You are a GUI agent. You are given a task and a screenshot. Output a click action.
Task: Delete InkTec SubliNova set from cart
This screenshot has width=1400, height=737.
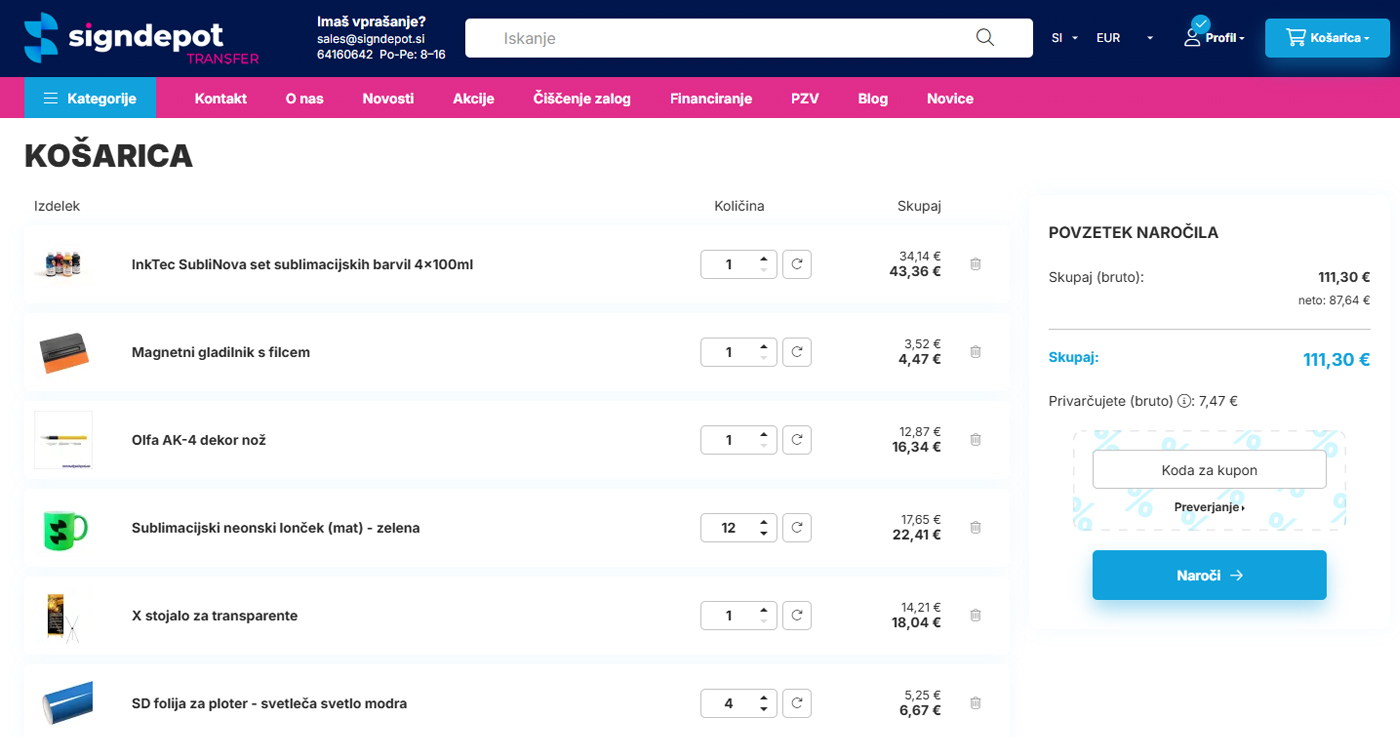tap(975, 264)
